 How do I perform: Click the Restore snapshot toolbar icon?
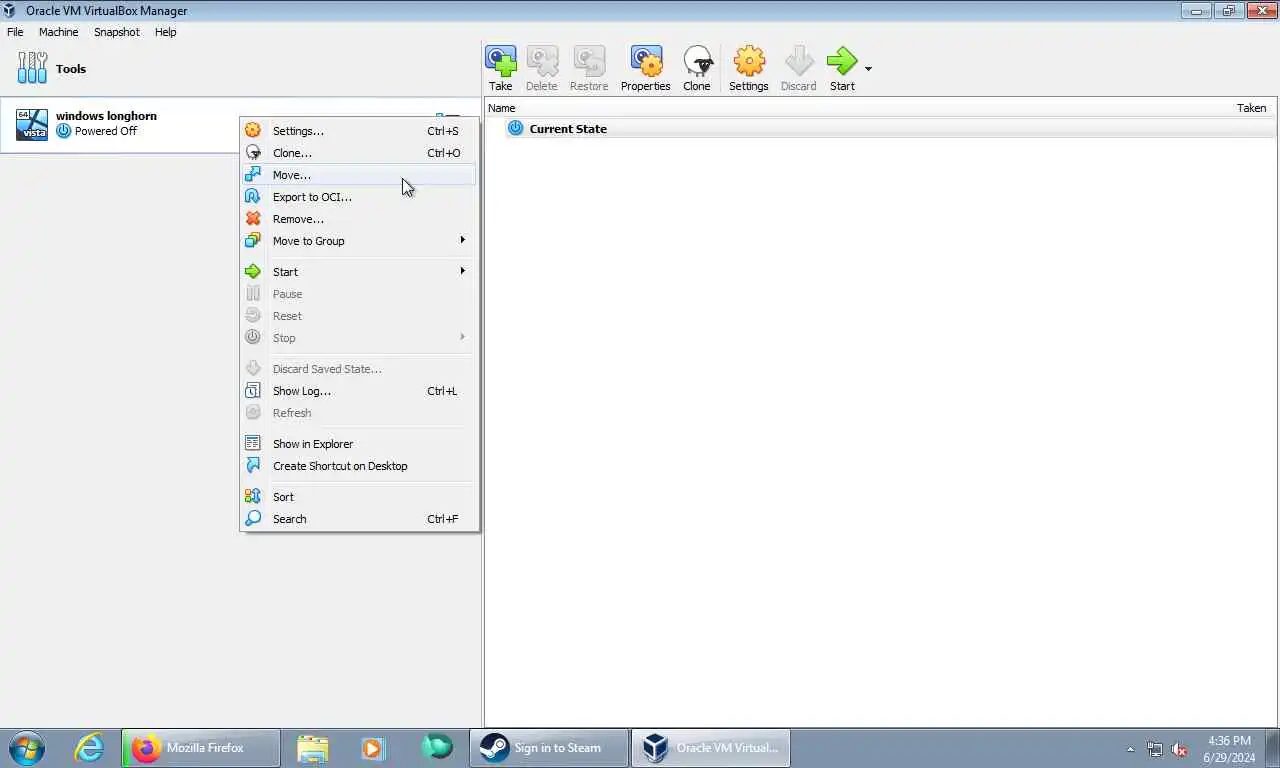click(x=589, y=68)
